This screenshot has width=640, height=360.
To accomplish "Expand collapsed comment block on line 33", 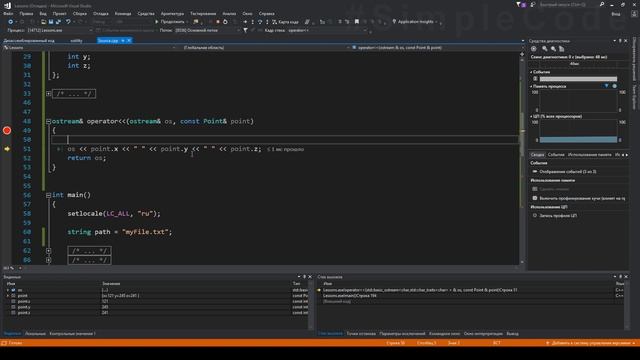I will (x=49, y=94).
